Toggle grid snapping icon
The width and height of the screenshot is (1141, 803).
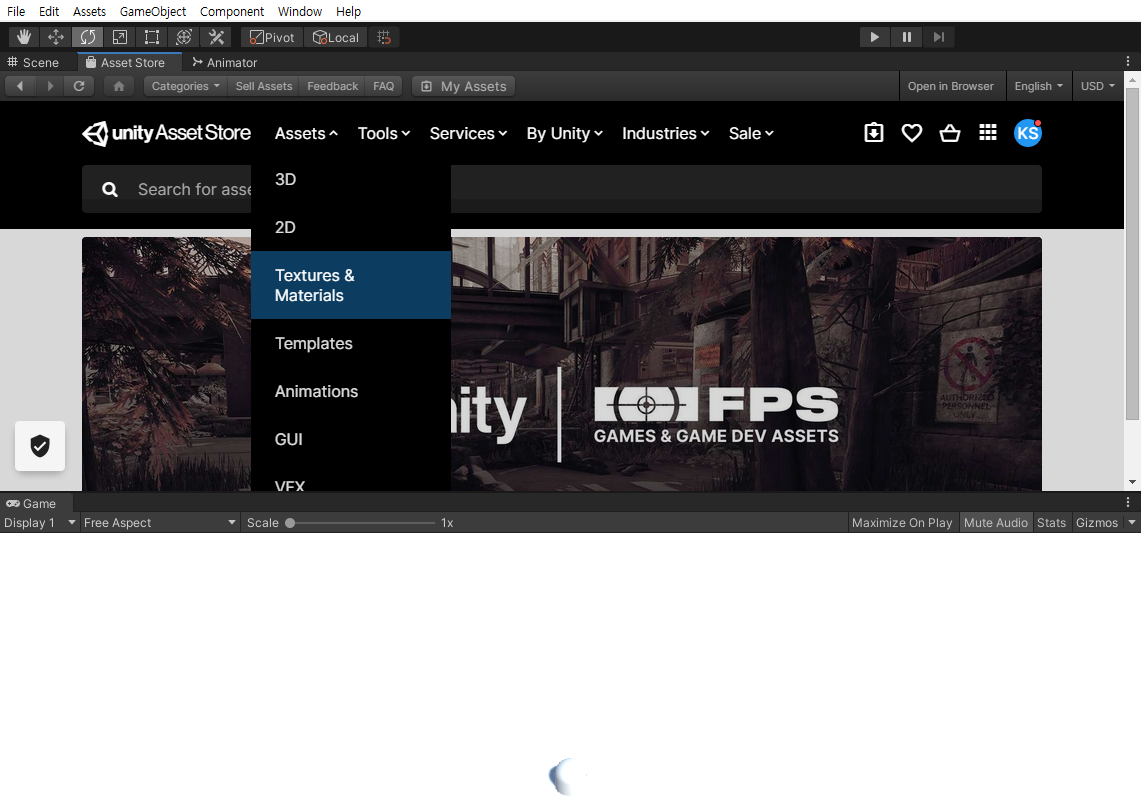(384, 37)
